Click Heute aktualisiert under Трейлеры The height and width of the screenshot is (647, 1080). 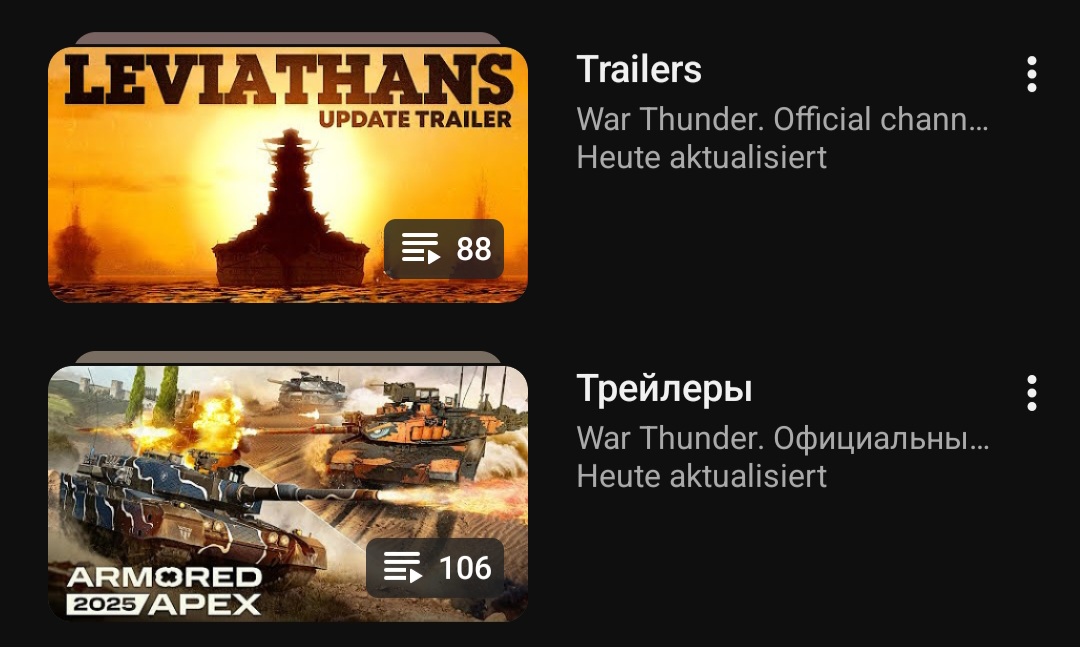701,476
